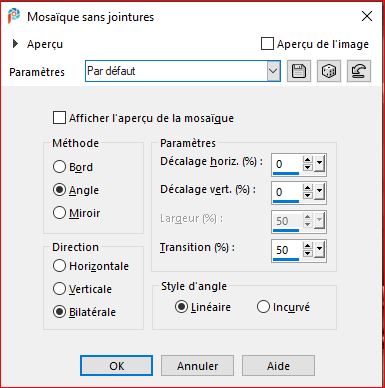385x388 pixels.
Task: Select the Incurvé angle style
Action: 263,307
